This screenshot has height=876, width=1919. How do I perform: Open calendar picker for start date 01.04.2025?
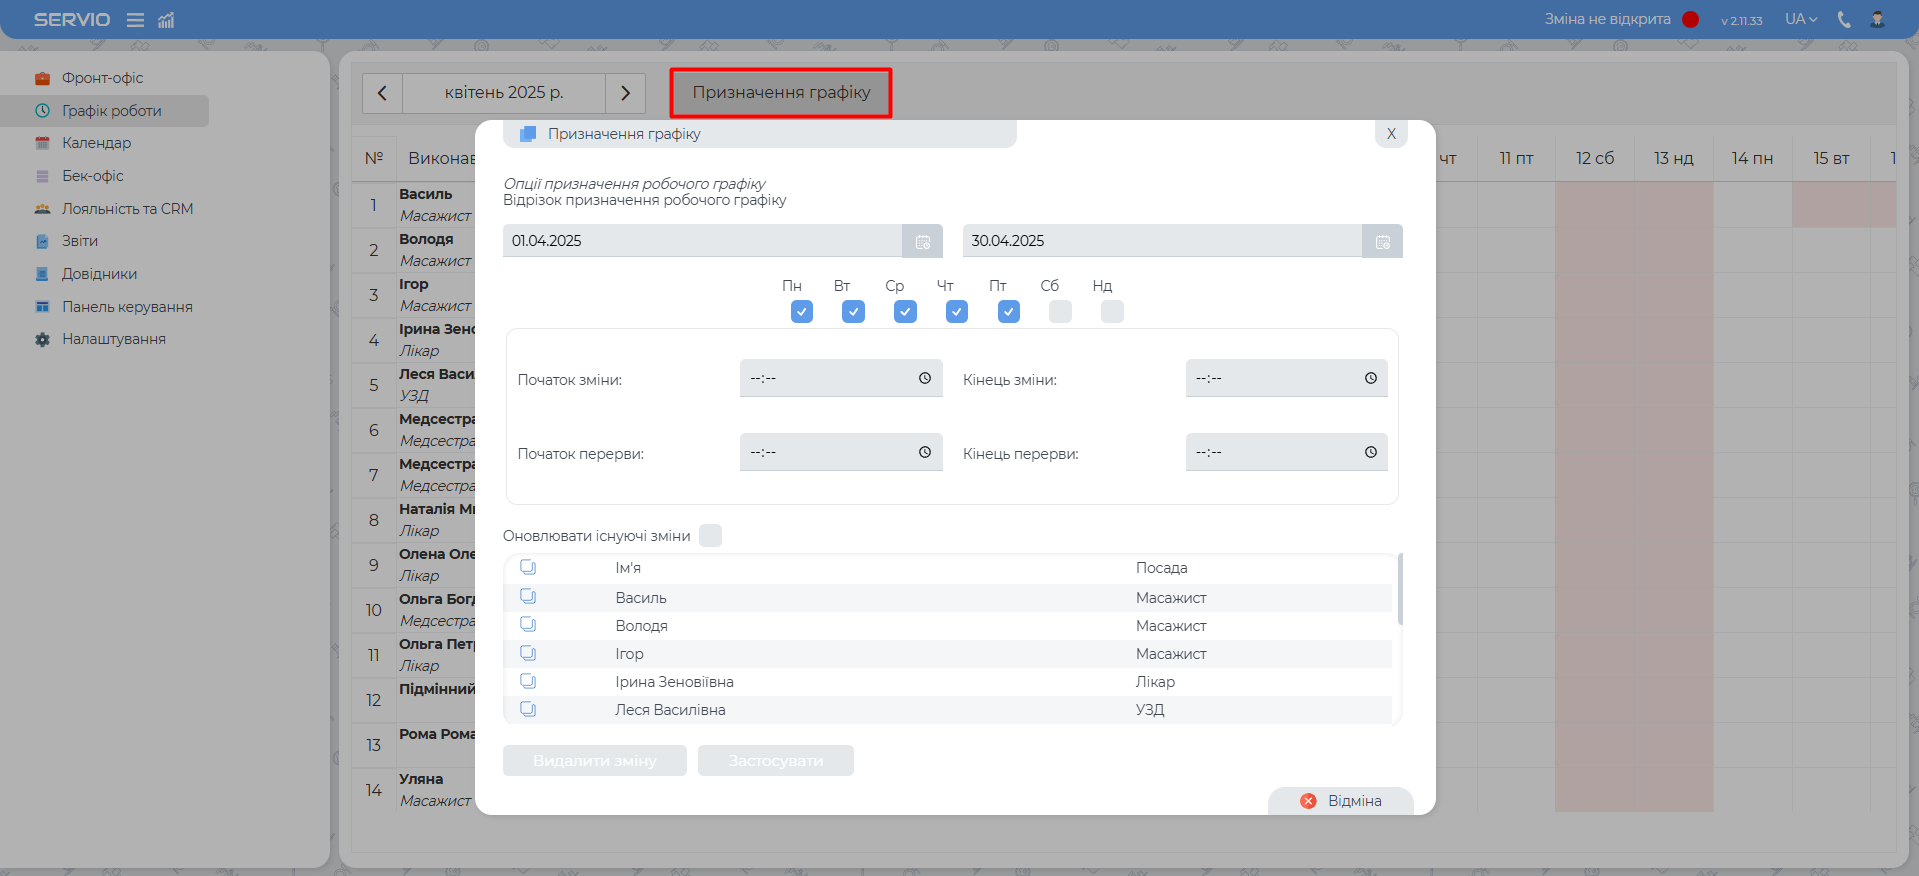[x=922, y=241]
